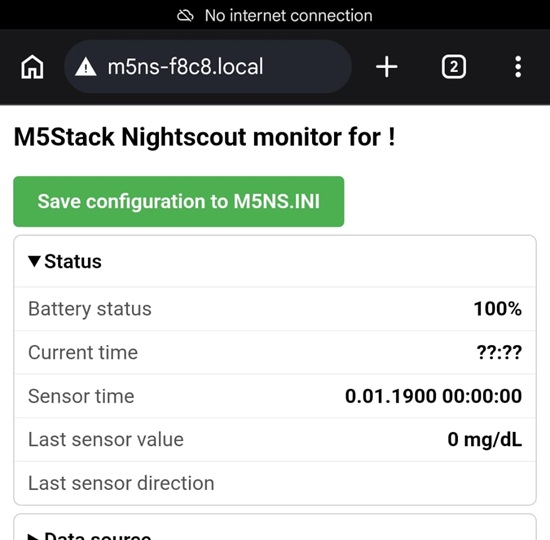Tap the browser home icon

coord(32,67)
